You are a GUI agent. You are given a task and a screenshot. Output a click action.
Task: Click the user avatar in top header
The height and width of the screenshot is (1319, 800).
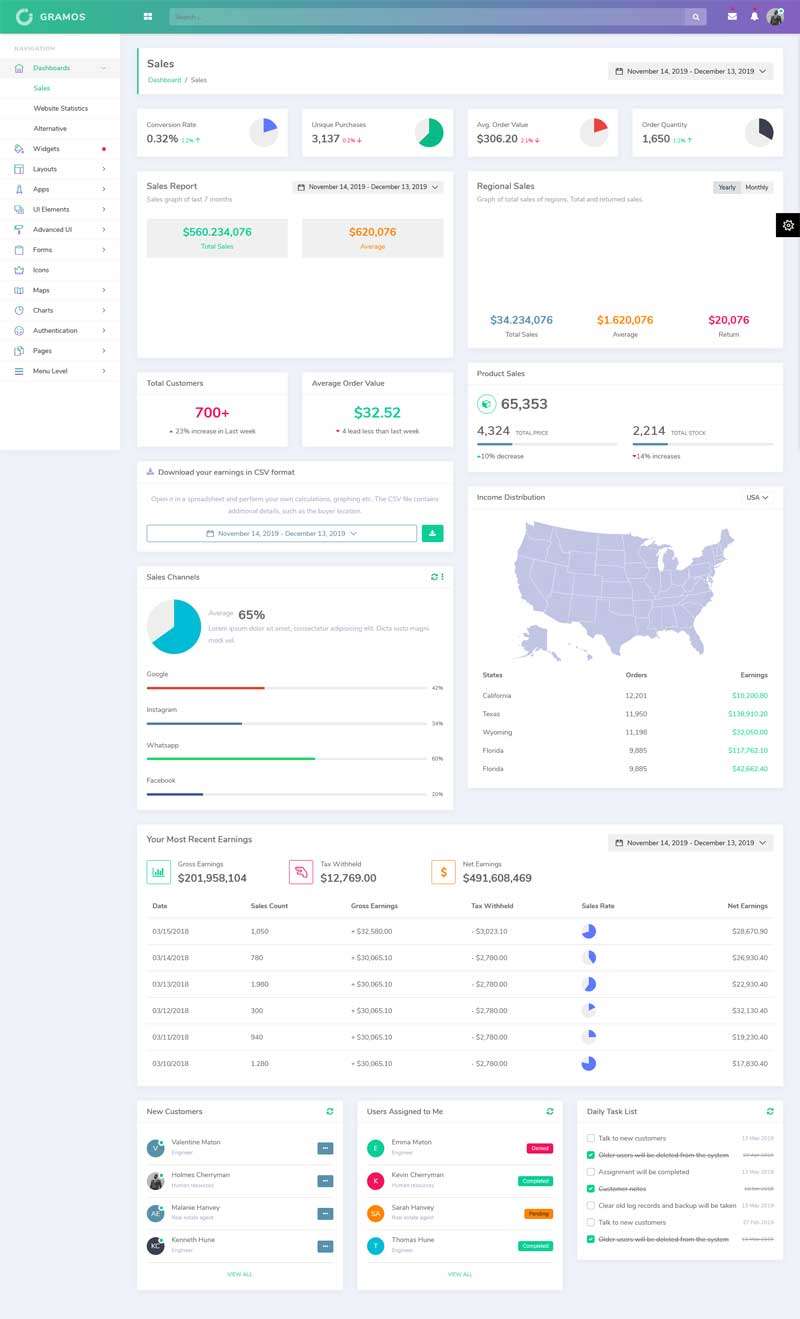click(x=775, y=16)
